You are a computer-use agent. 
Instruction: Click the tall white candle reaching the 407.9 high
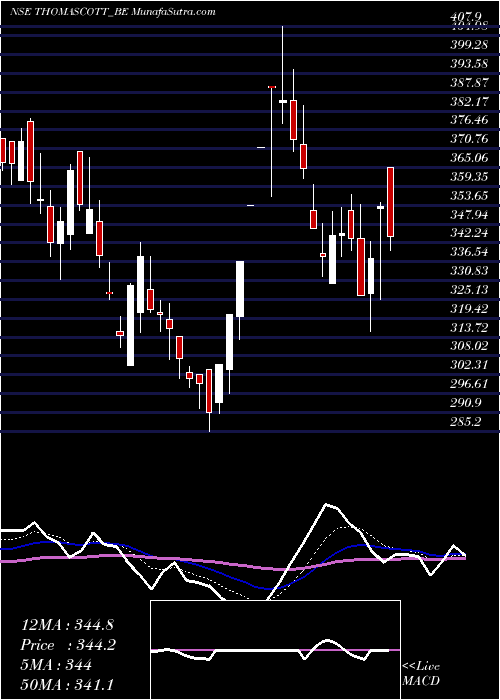(283, 75)
